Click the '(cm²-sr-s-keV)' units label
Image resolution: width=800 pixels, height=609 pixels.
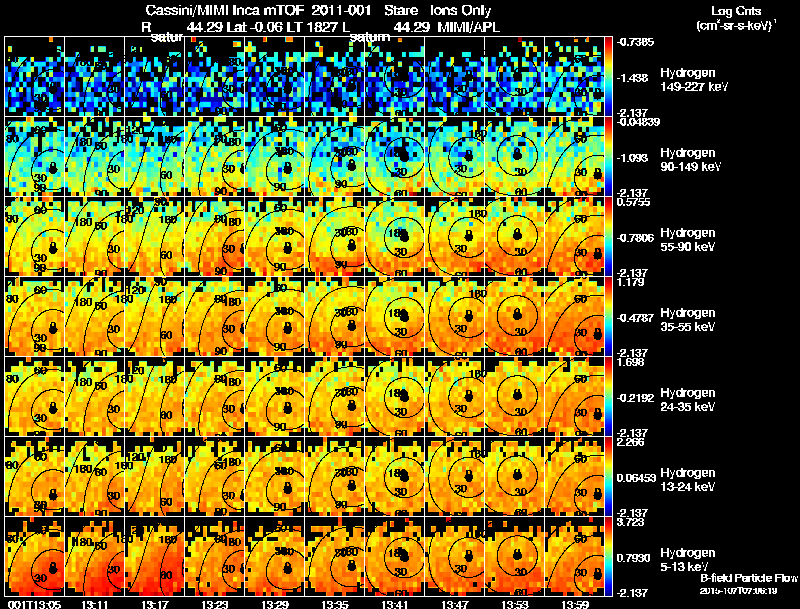pos(736,24)
